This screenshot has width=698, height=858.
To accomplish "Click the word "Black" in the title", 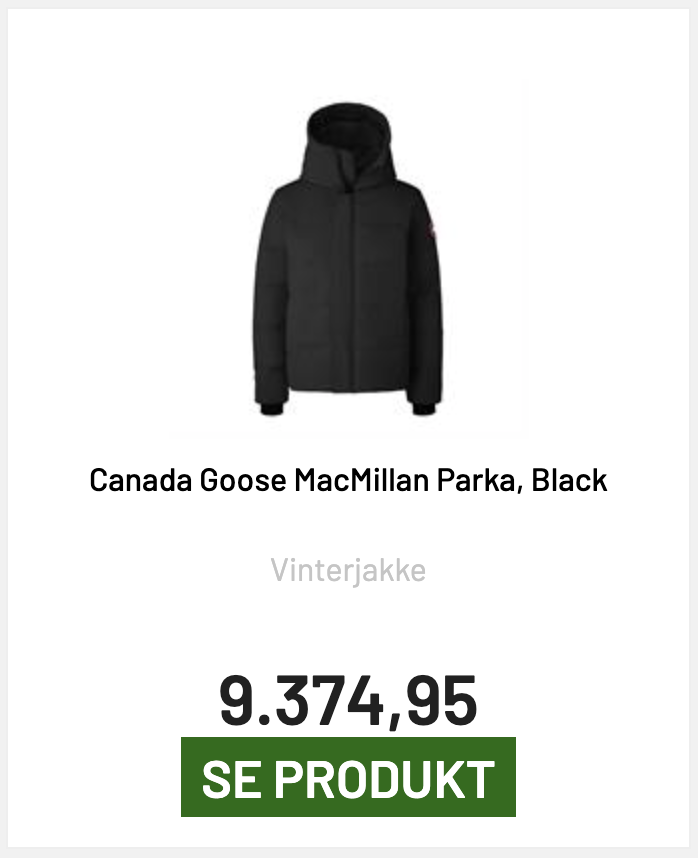I will tap(569, 480).
